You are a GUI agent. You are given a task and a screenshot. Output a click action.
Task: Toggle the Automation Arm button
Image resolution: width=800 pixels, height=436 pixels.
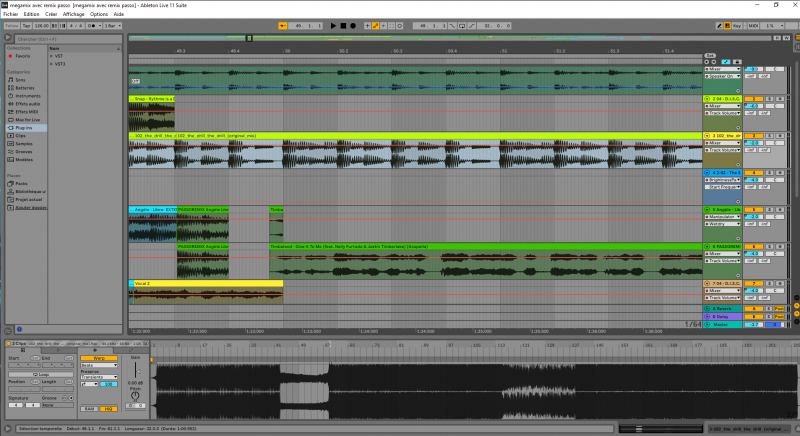pos(377,25)
